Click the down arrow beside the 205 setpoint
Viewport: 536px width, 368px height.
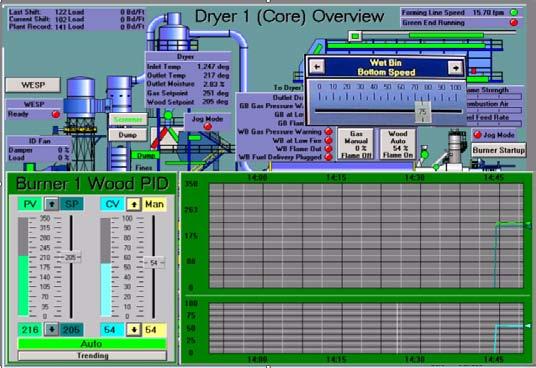[x=52, y=330]
